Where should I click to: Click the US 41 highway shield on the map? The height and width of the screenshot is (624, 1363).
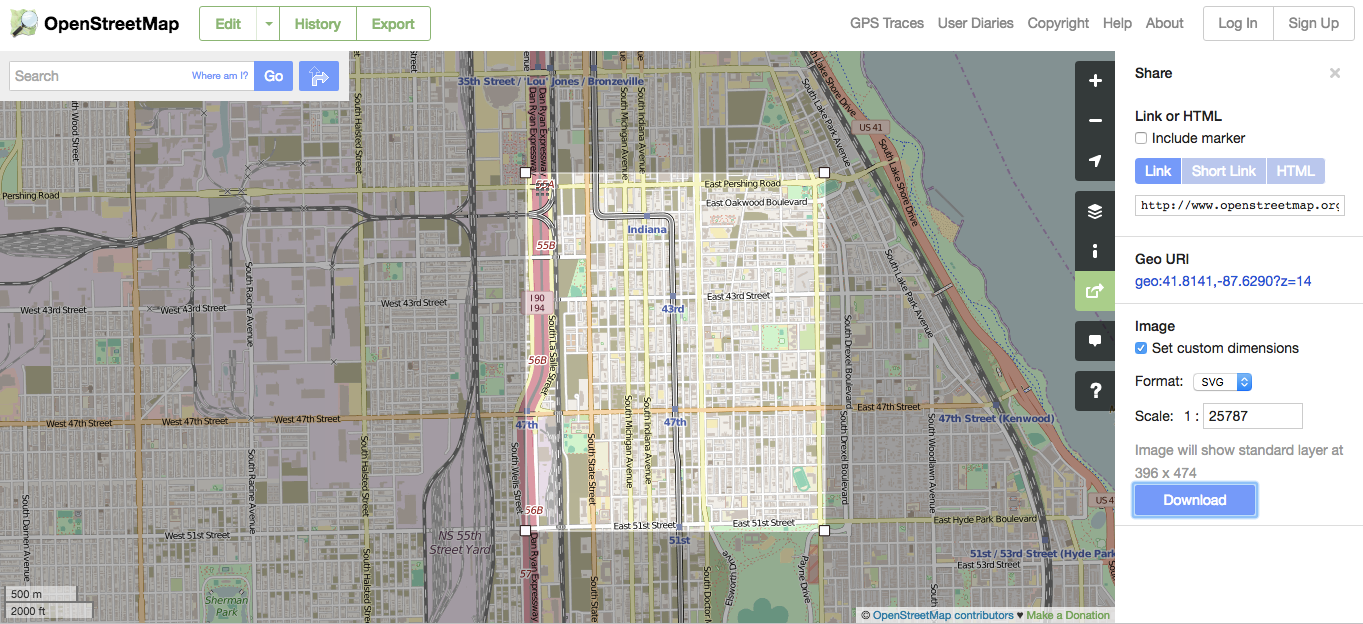[x=871, y=128]
